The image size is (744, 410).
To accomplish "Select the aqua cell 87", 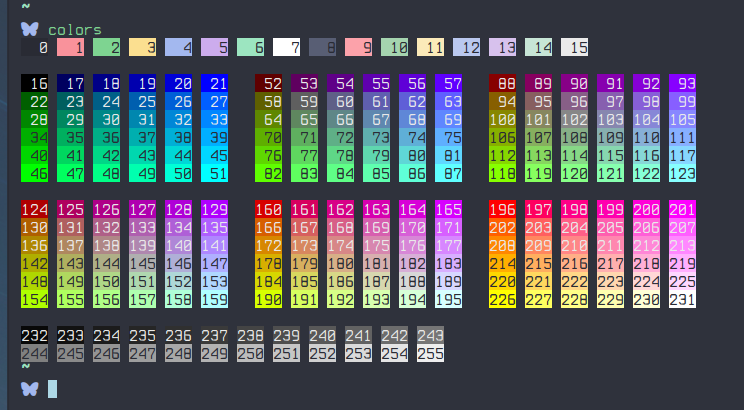I will pyautogui.click(x=449, y=173).
